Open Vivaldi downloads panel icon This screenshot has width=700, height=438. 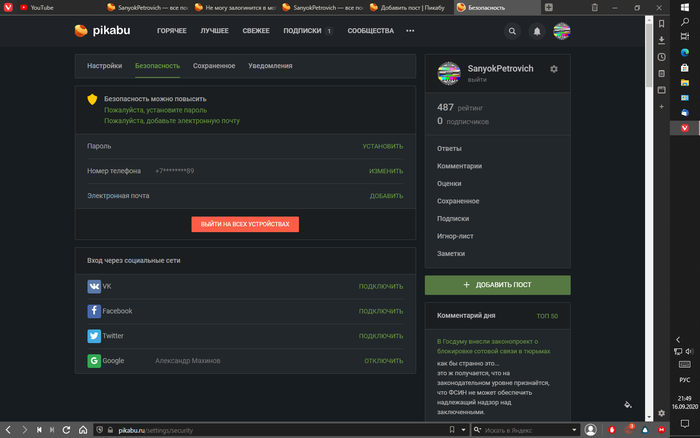click(x=661, y=39)
